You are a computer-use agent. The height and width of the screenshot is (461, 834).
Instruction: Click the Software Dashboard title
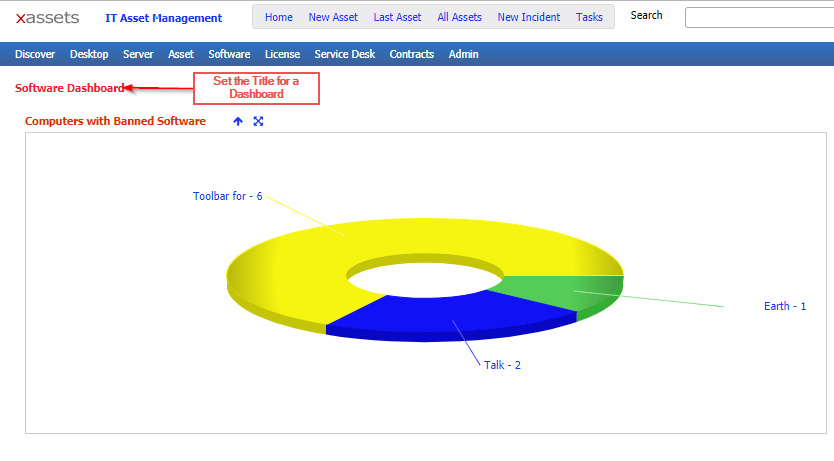click(x=70, y=88)
